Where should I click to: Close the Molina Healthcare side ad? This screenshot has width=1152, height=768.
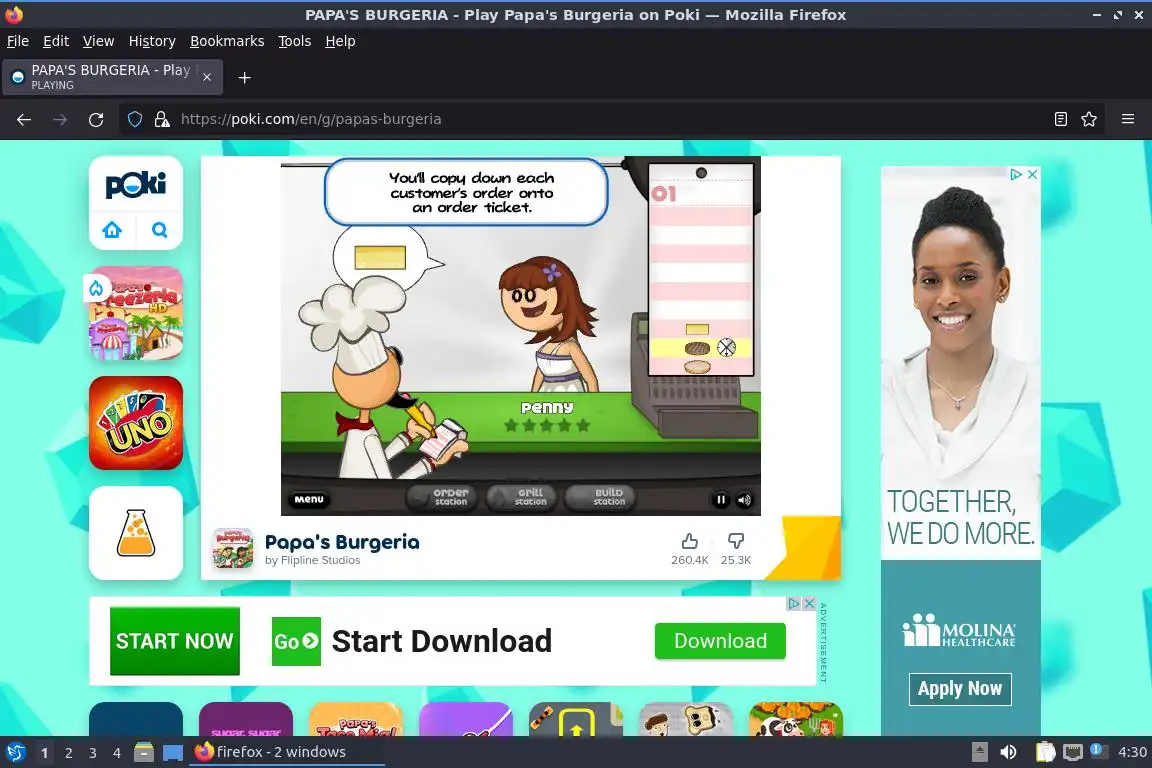(1032, 174)
